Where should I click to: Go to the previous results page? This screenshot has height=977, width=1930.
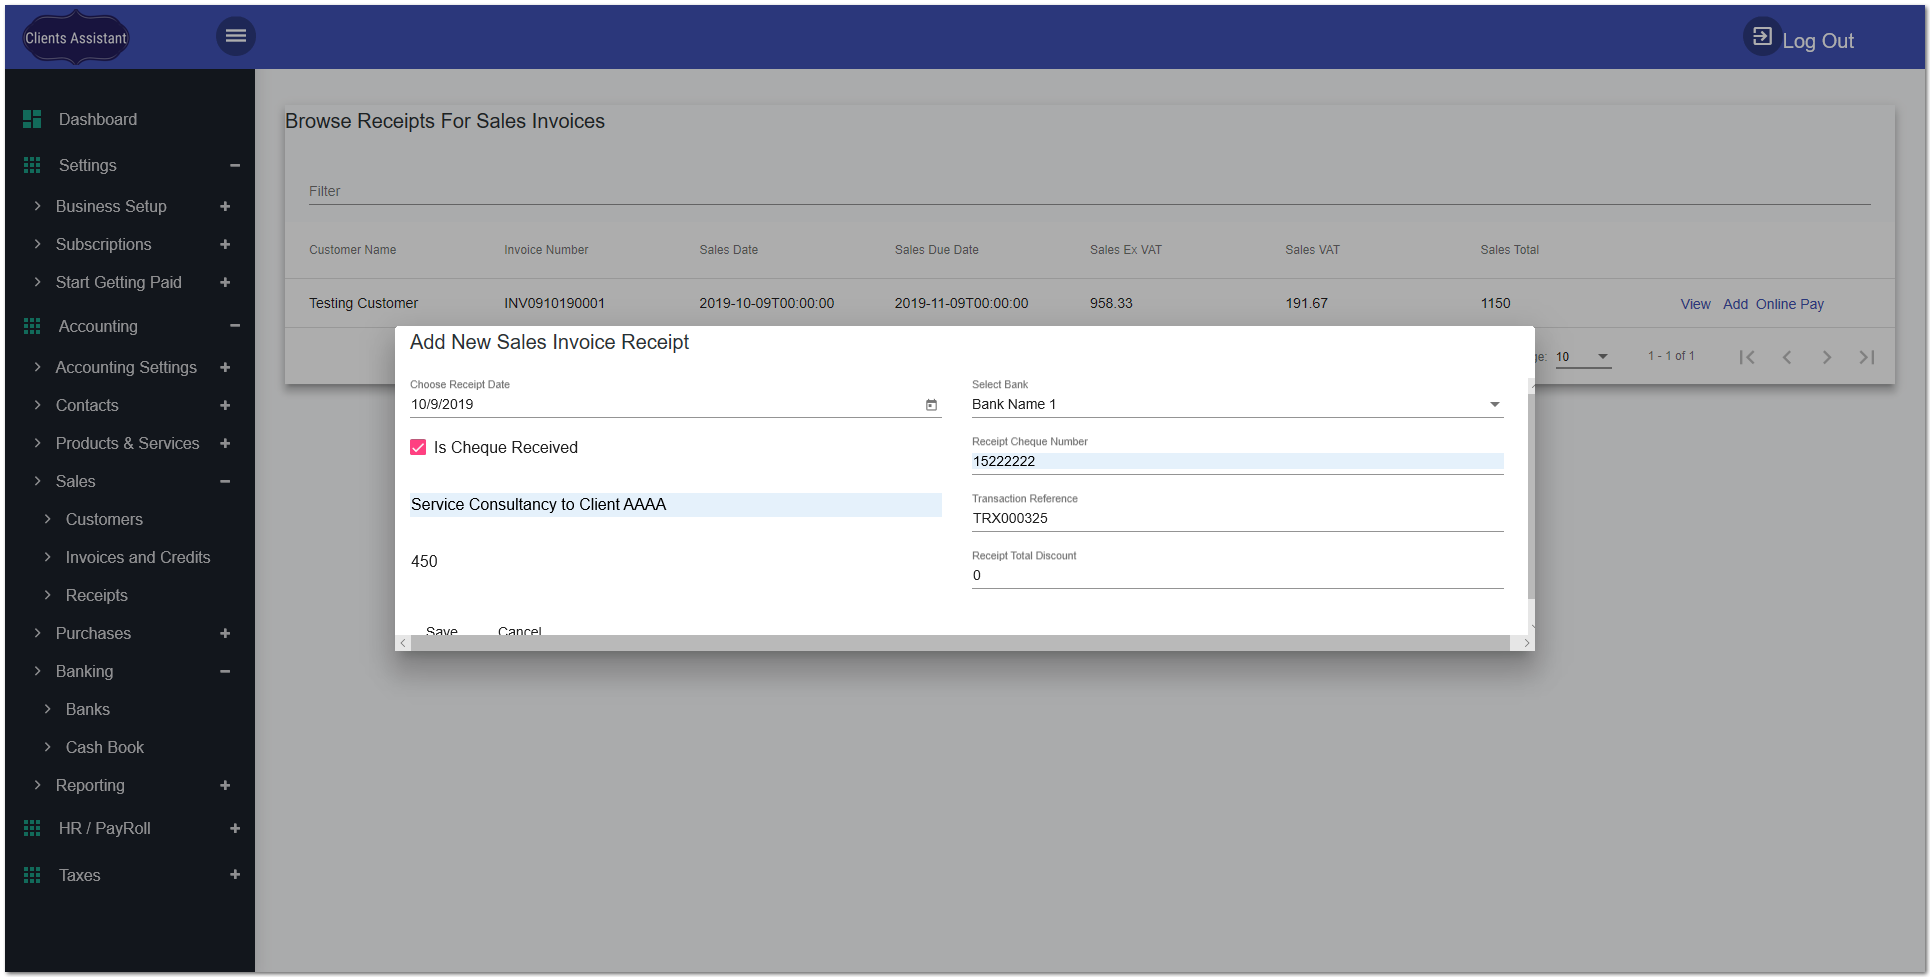1787,357
